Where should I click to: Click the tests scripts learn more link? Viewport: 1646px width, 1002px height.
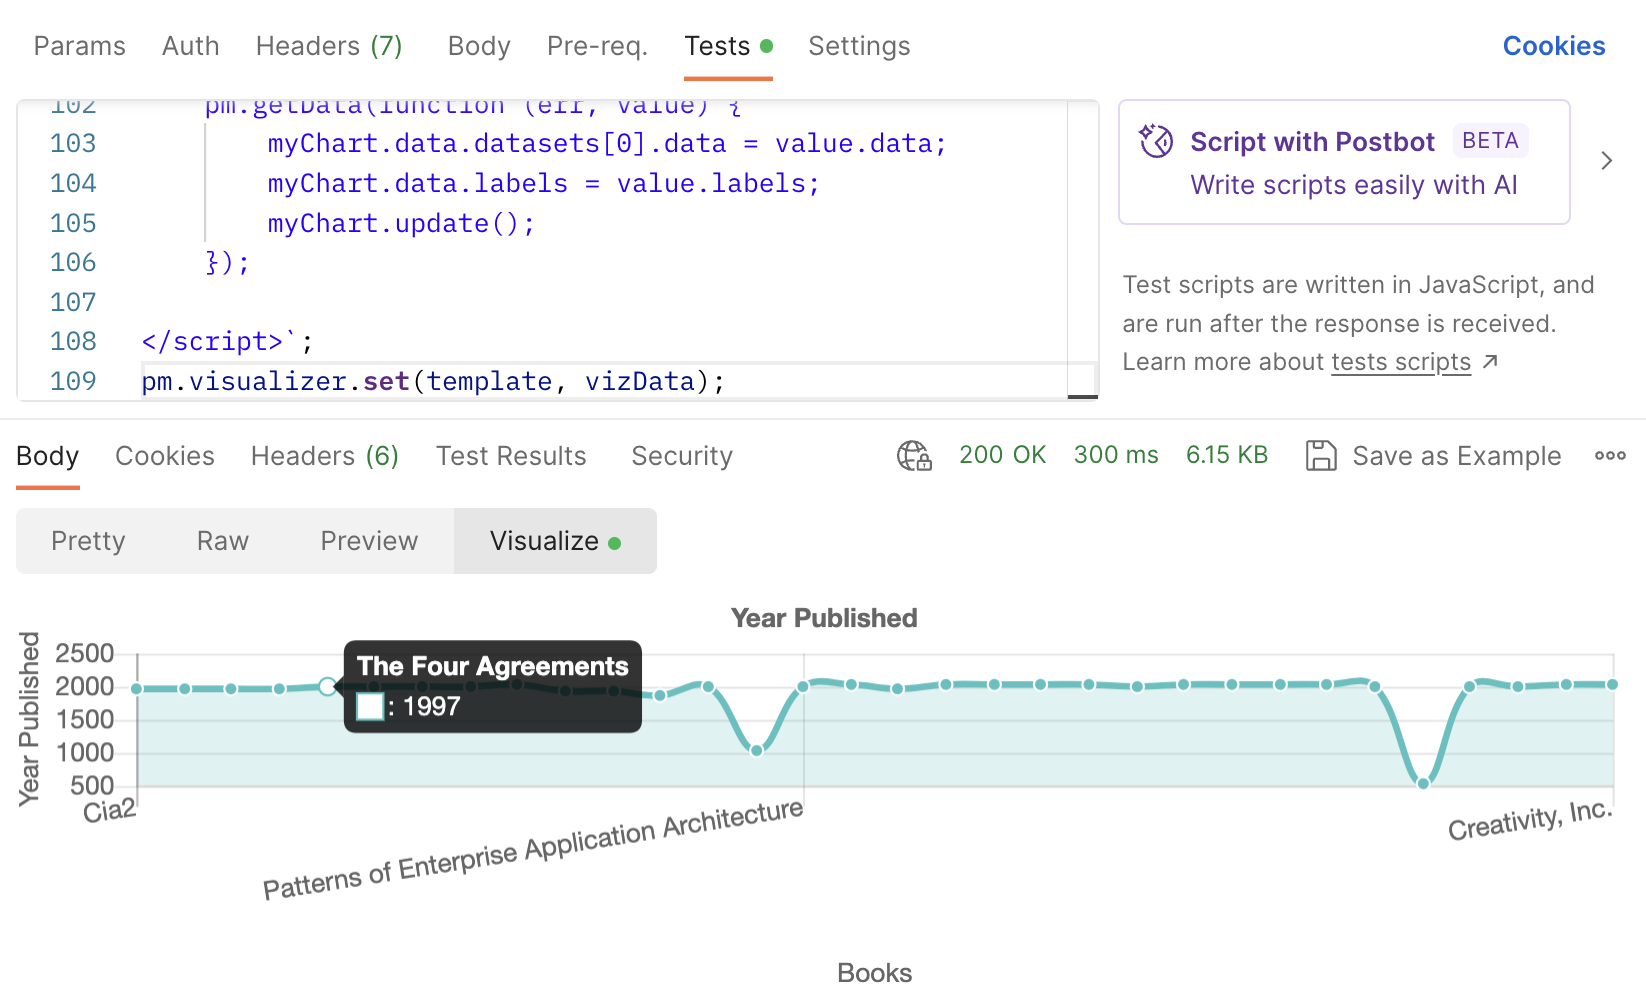(x=1400, y=362)
